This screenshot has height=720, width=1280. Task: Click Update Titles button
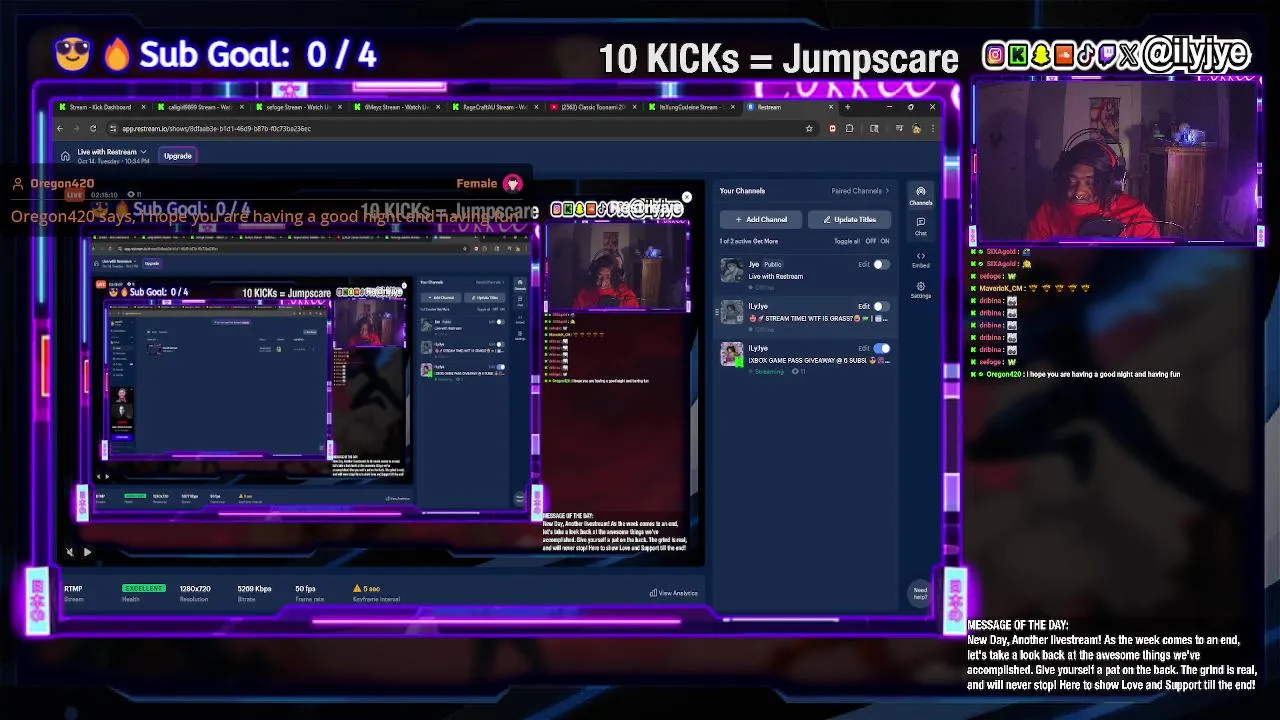(849, 219)
